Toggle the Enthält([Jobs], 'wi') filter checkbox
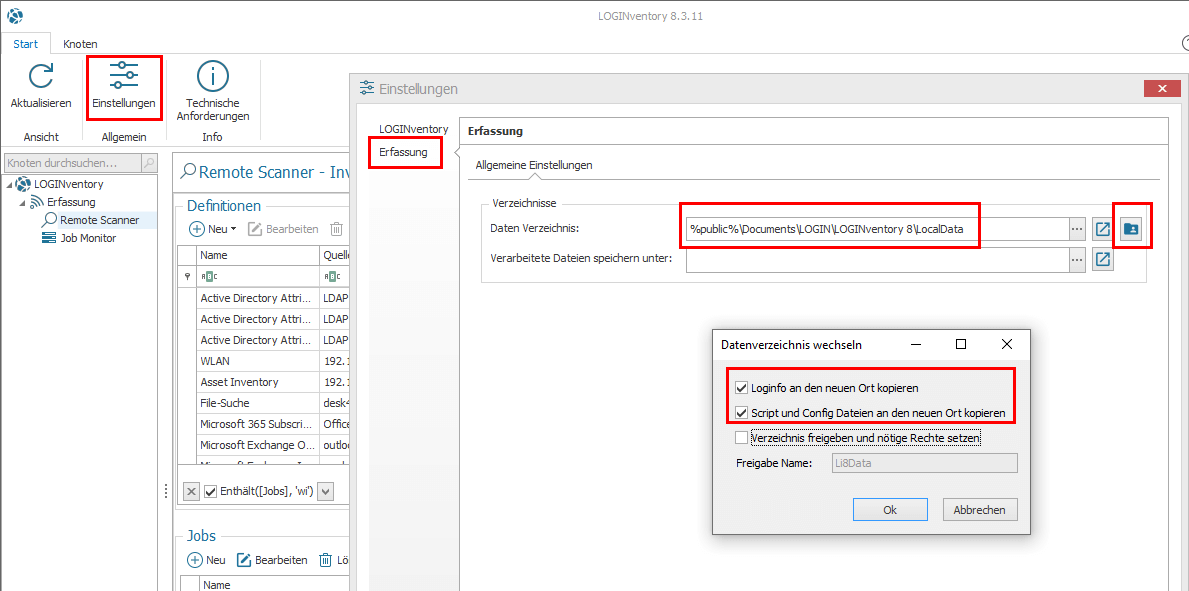Viewport: 1189px width, 591px height. (x=211, y=492)
